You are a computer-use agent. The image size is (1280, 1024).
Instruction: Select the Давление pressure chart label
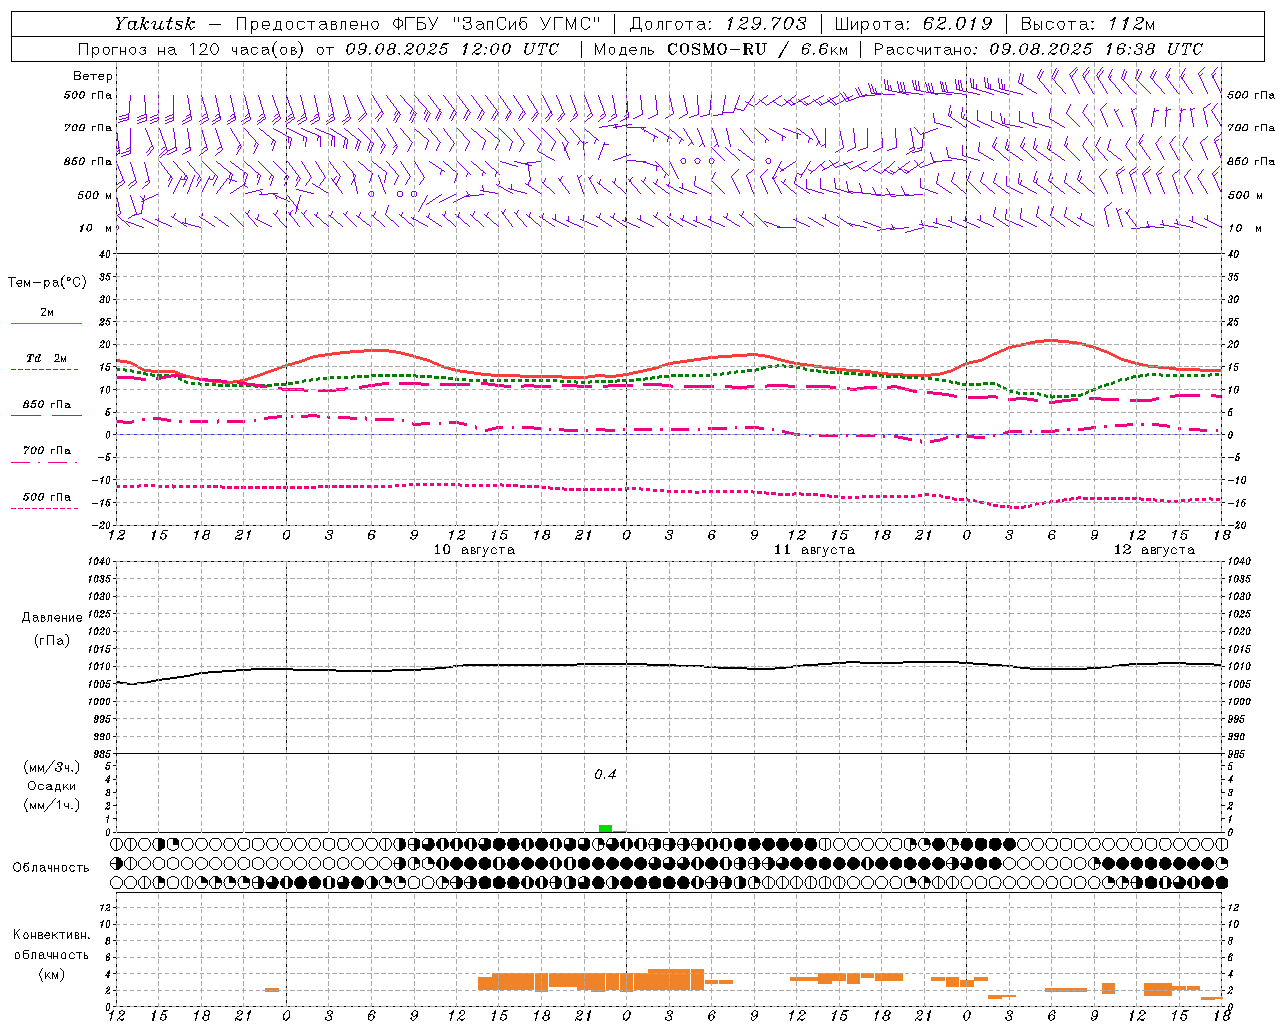point(52,618)
